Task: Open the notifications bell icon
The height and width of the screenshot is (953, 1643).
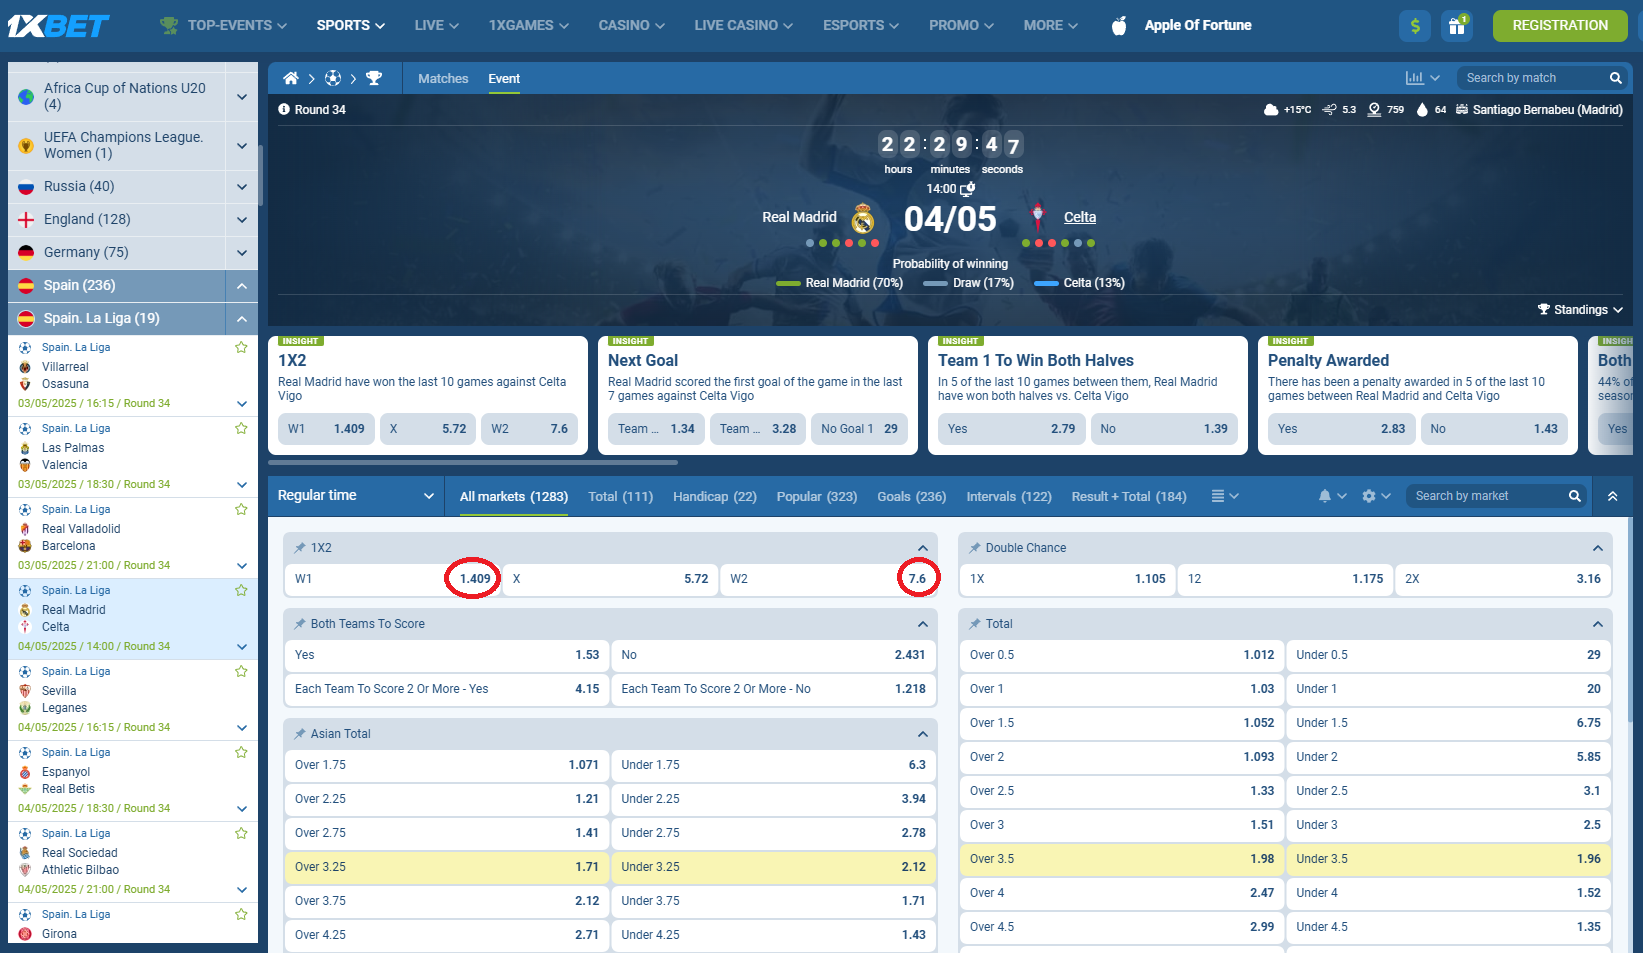Action: (x=1325, y=496)
